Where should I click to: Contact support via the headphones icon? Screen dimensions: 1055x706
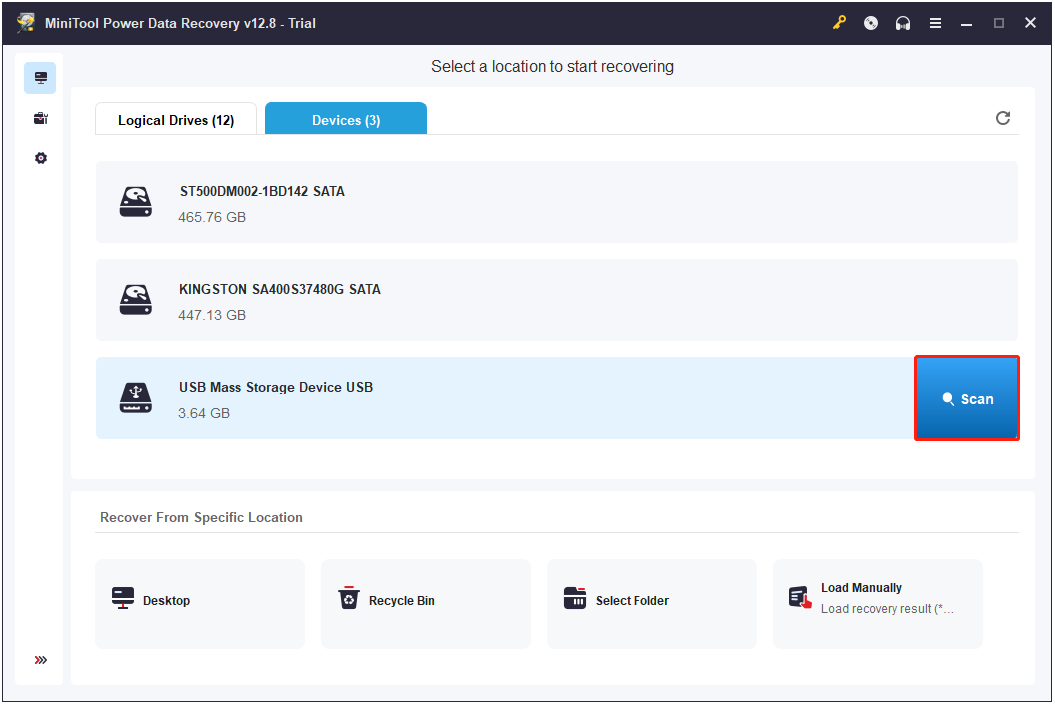pos(902,22)
